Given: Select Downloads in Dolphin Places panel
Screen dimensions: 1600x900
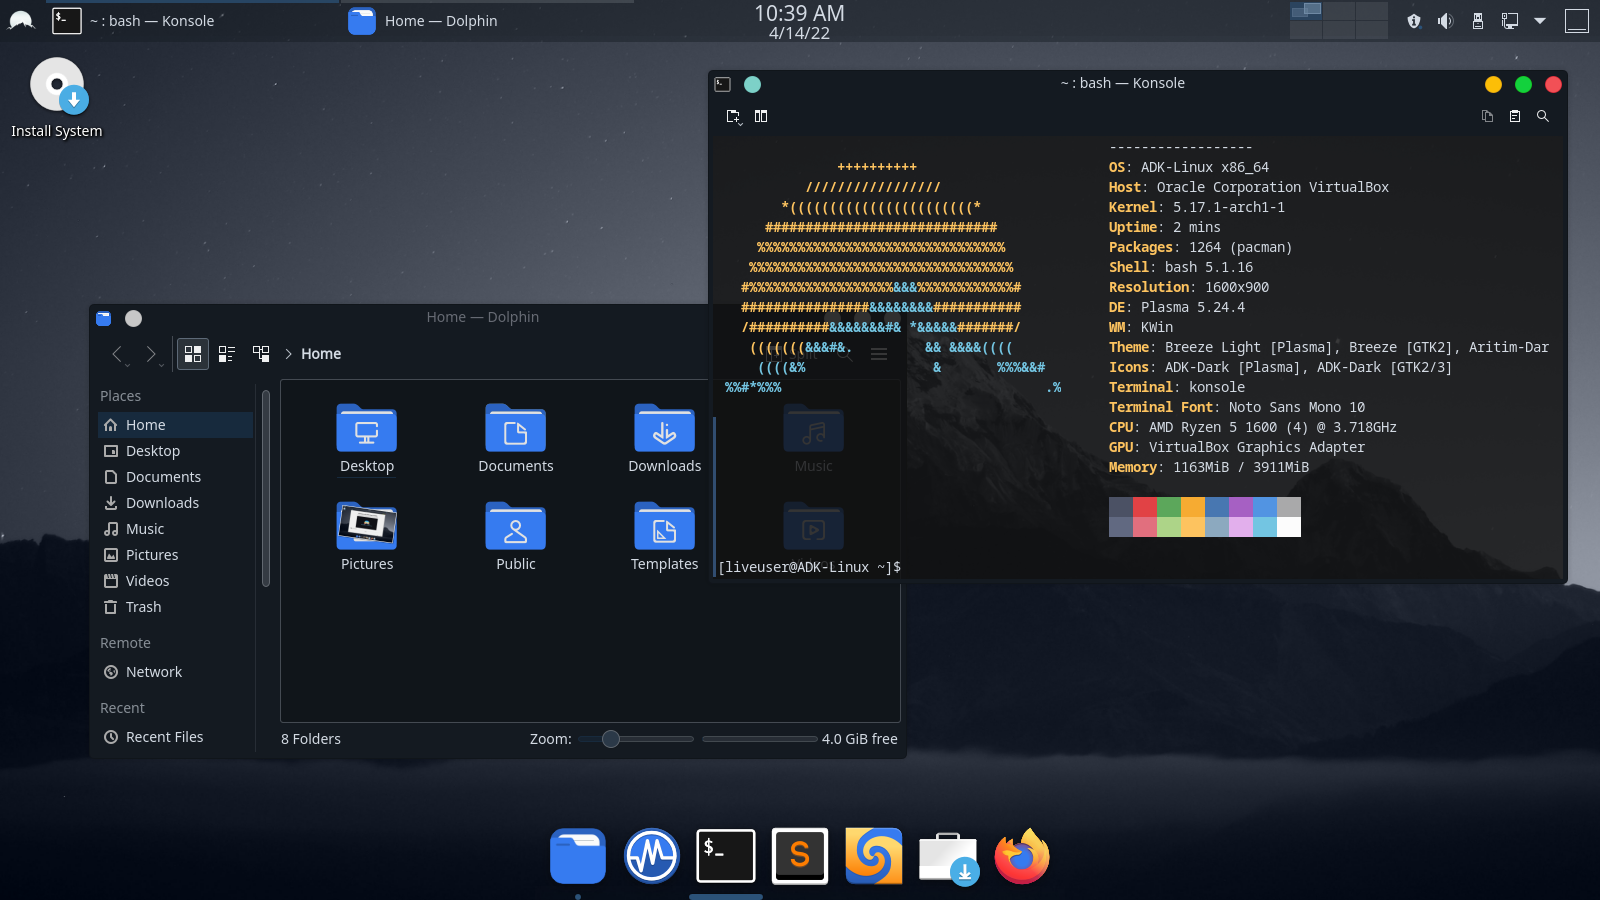Looking at the screenshot, I should click(x=176, y=503).
